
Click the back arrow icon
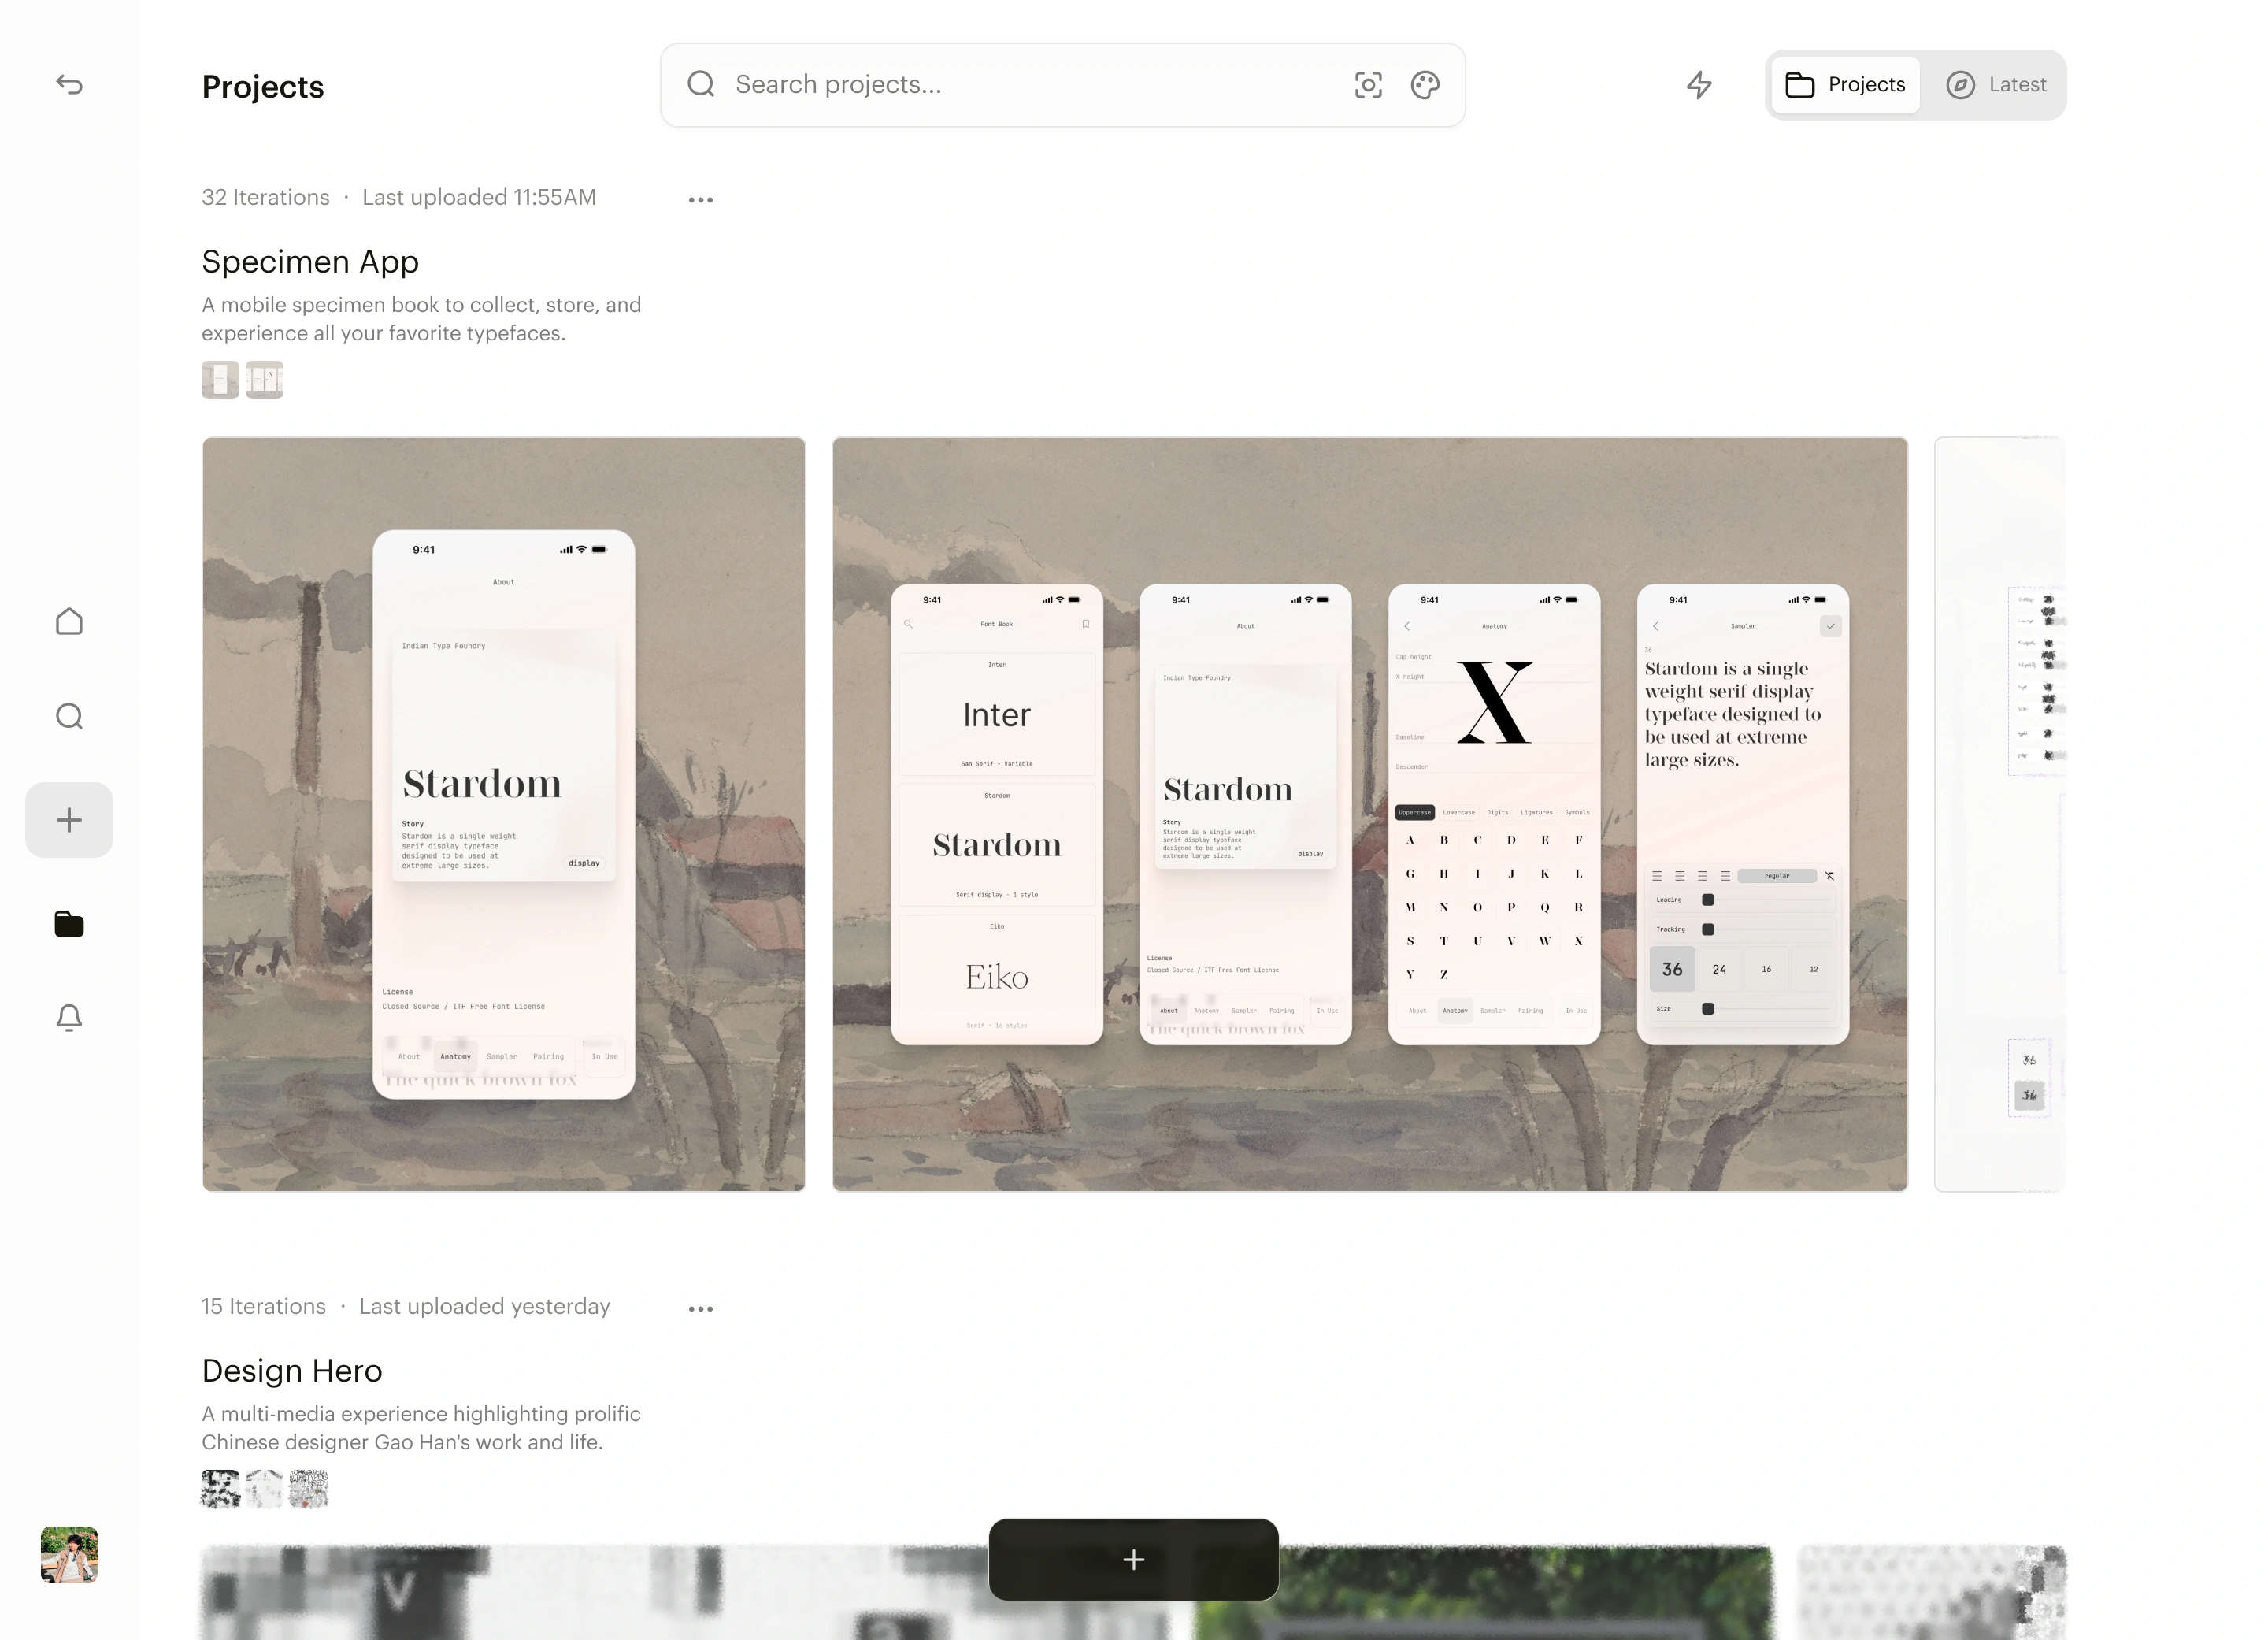(x=69, y=85)
